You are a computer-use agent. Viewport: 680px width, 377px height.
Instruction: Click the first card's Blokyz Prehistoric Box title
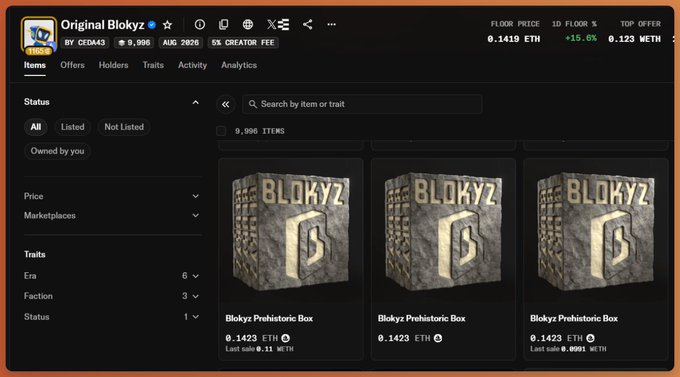point(269,318)
